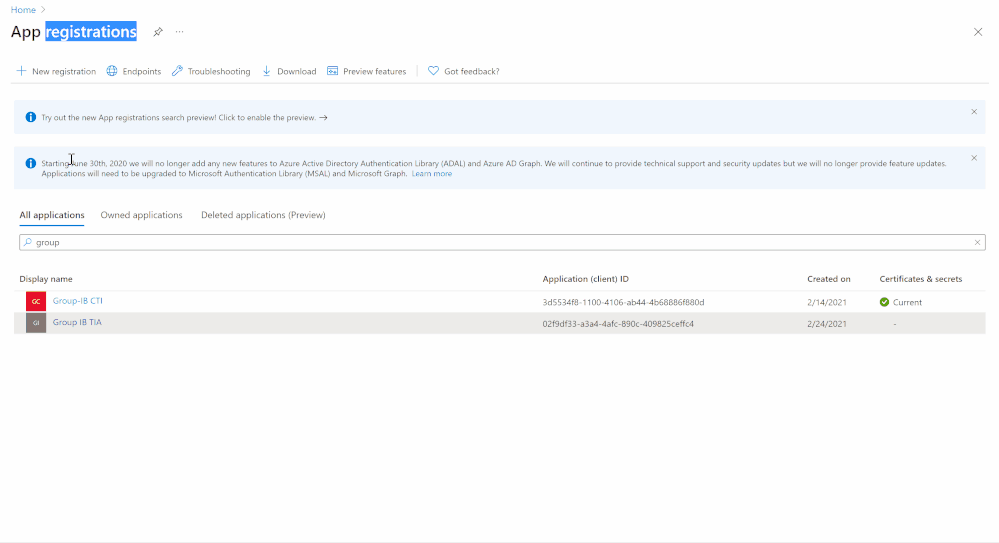Click the Got feedback heart icon

click(x=433, y=71)
